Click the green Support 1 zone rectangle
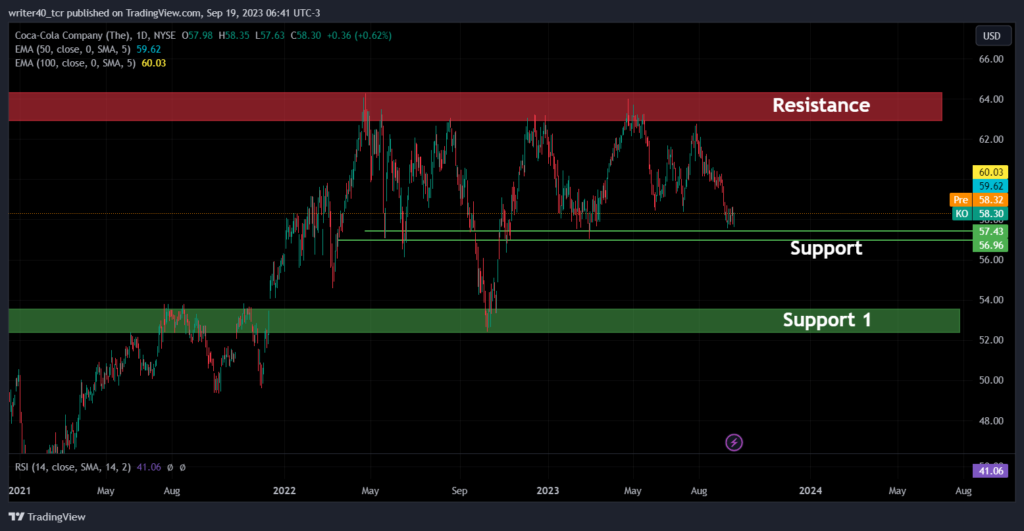Viewport: 1024px width, 531px height. [484, 321]
